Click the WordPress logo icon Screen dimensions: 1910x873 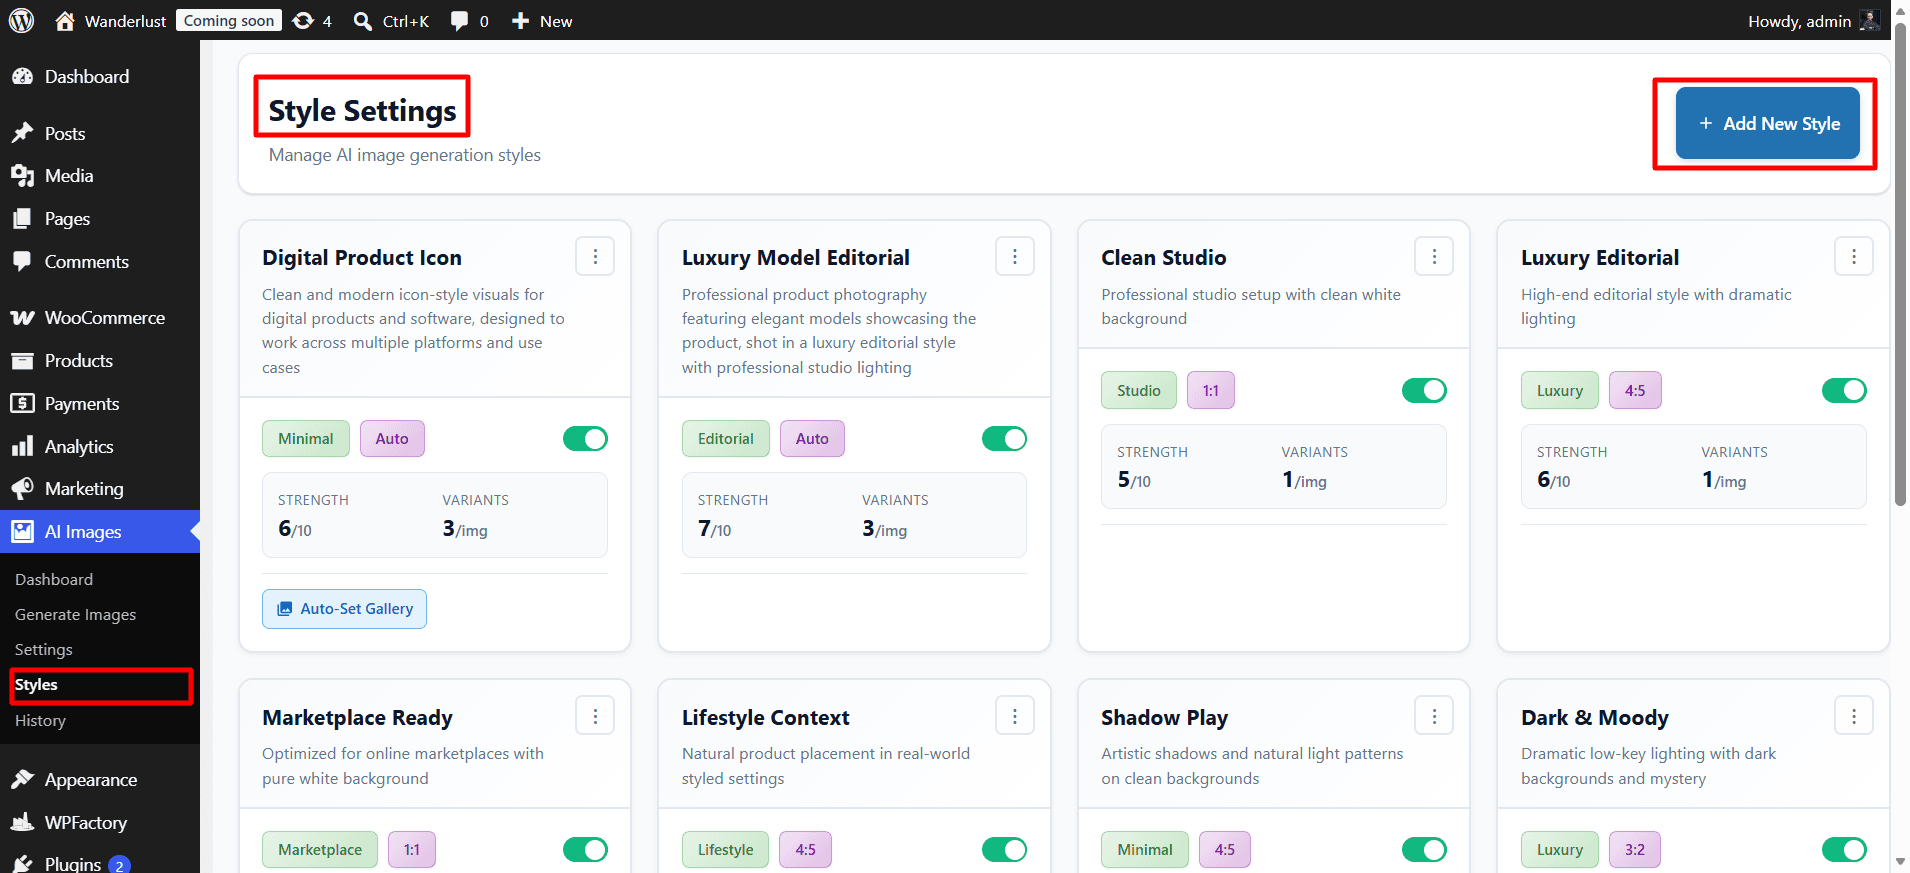[x=21, y=20]
